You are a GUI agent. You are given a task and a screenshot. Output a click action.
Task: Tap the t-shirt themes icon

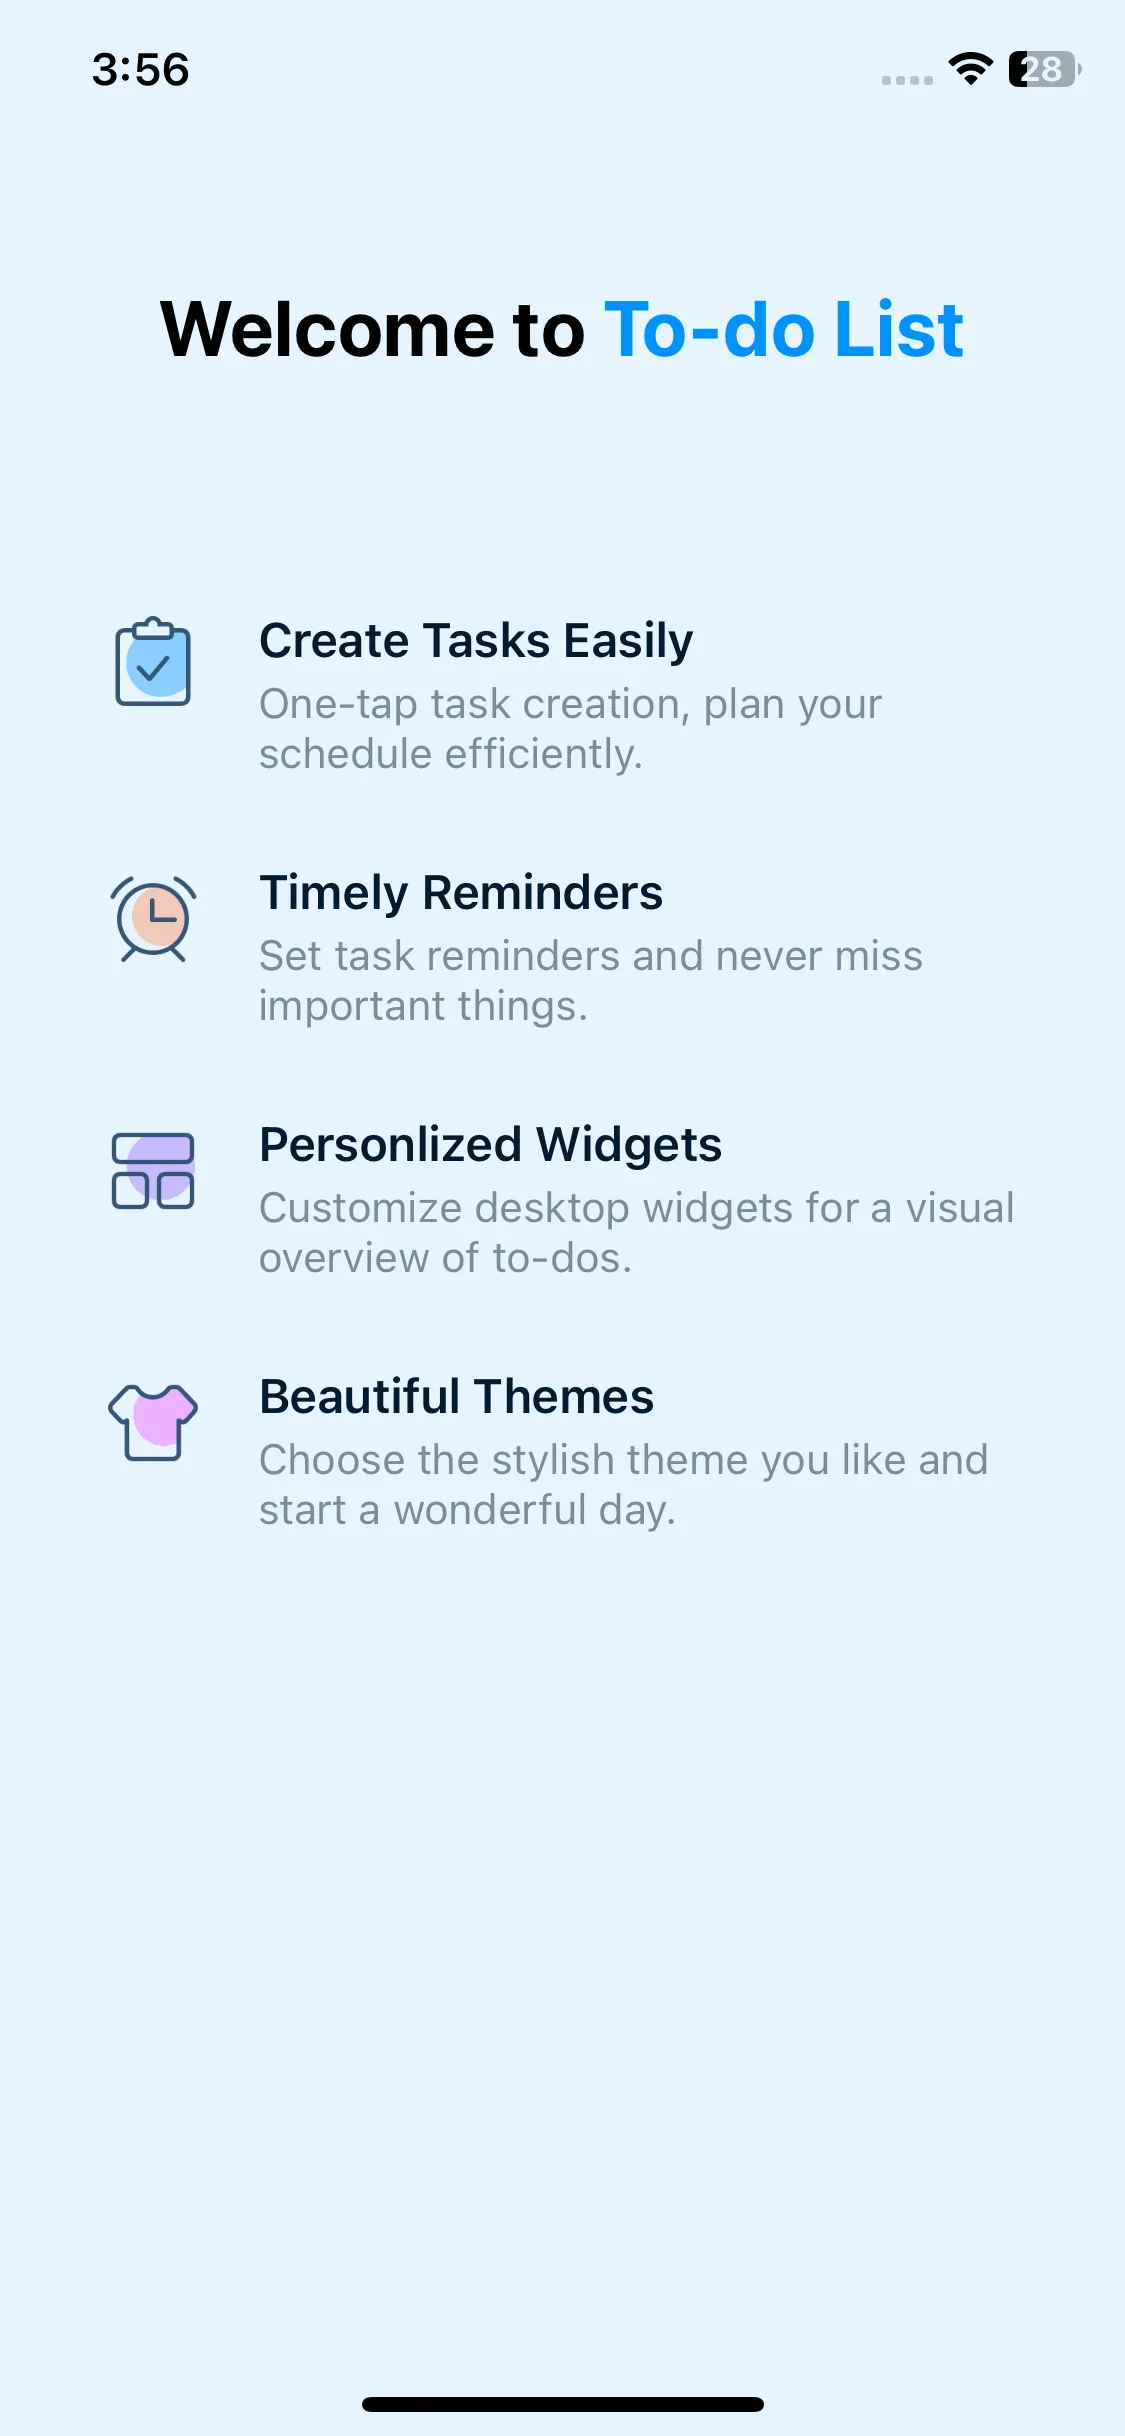point(153,1421)
